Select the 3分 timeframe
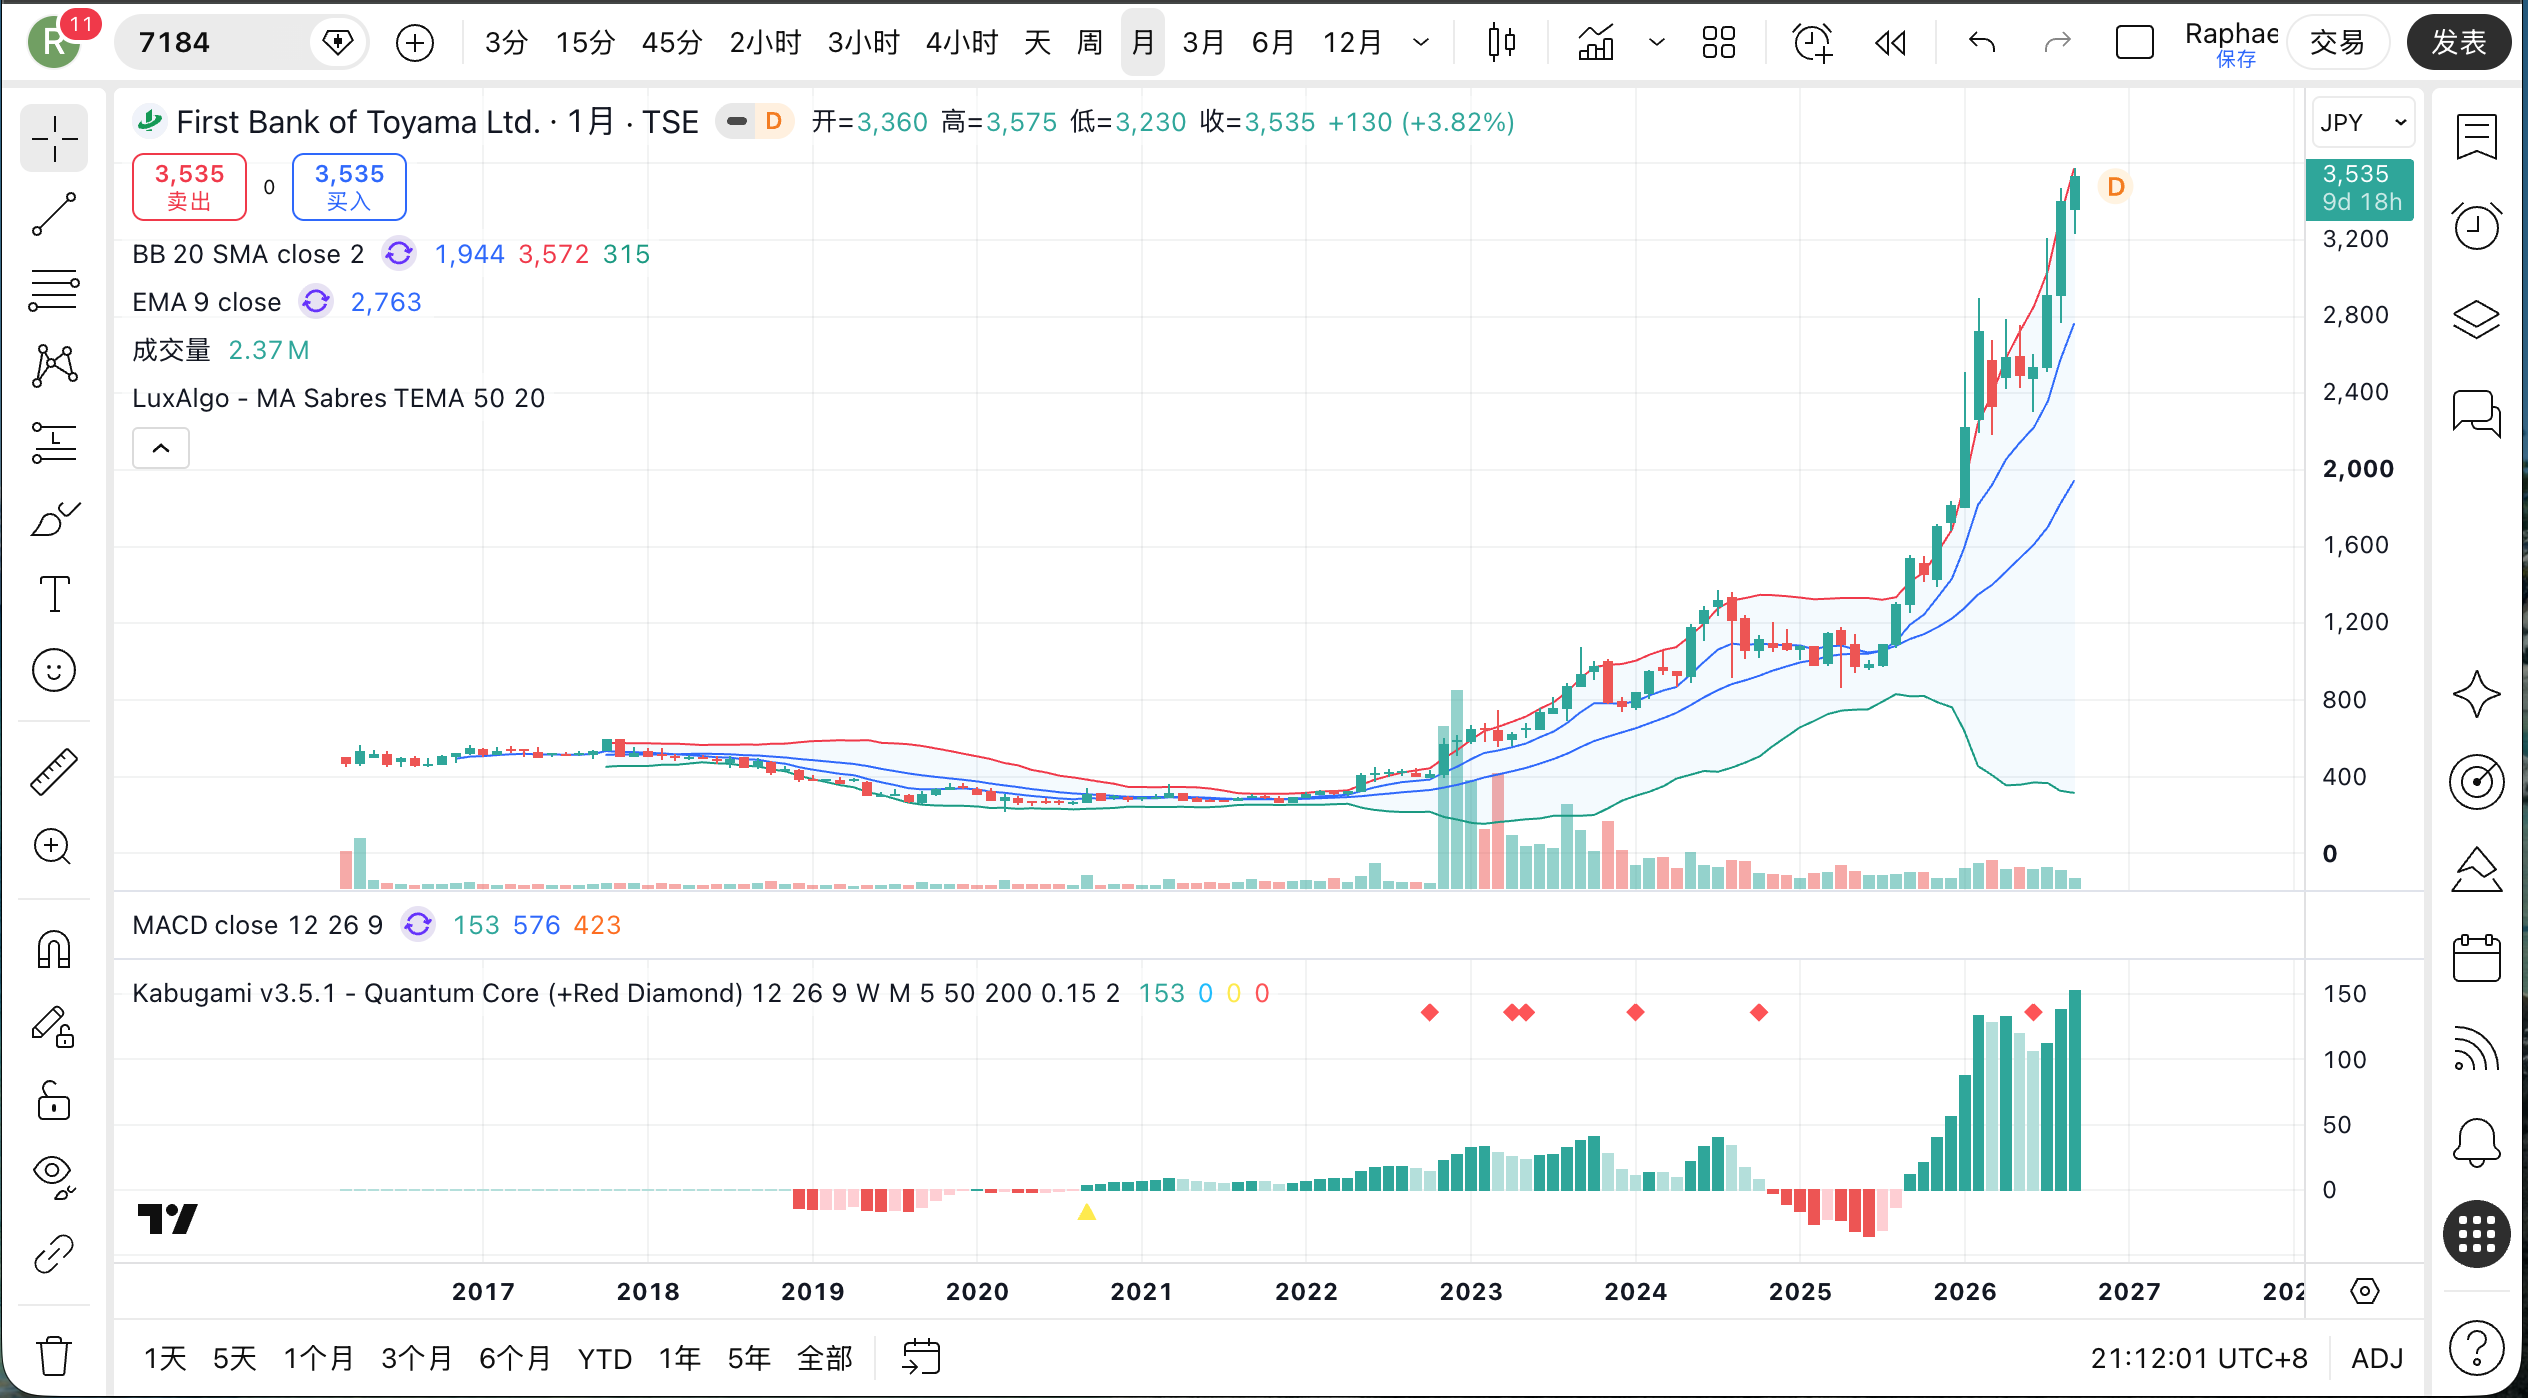Image resolution: width=2528 pixels, height=1398 pixels. (x=506, y=43)
